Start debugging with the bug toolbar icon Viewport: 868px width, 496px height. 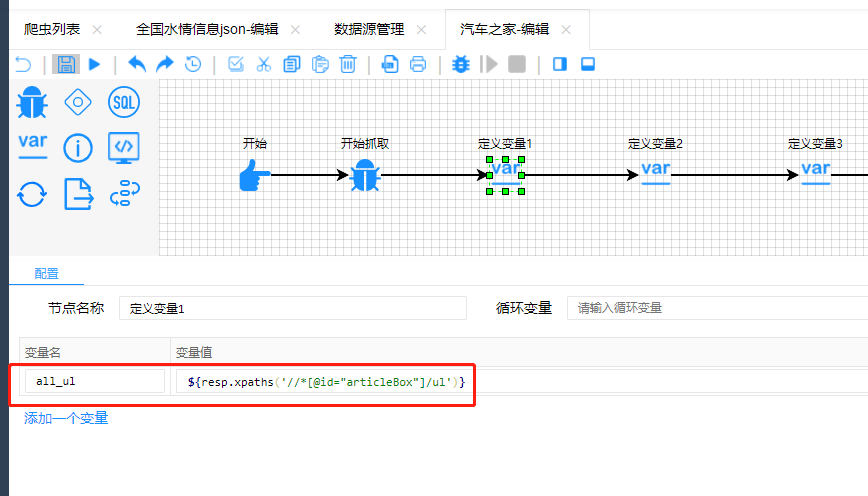pos(461,64)
